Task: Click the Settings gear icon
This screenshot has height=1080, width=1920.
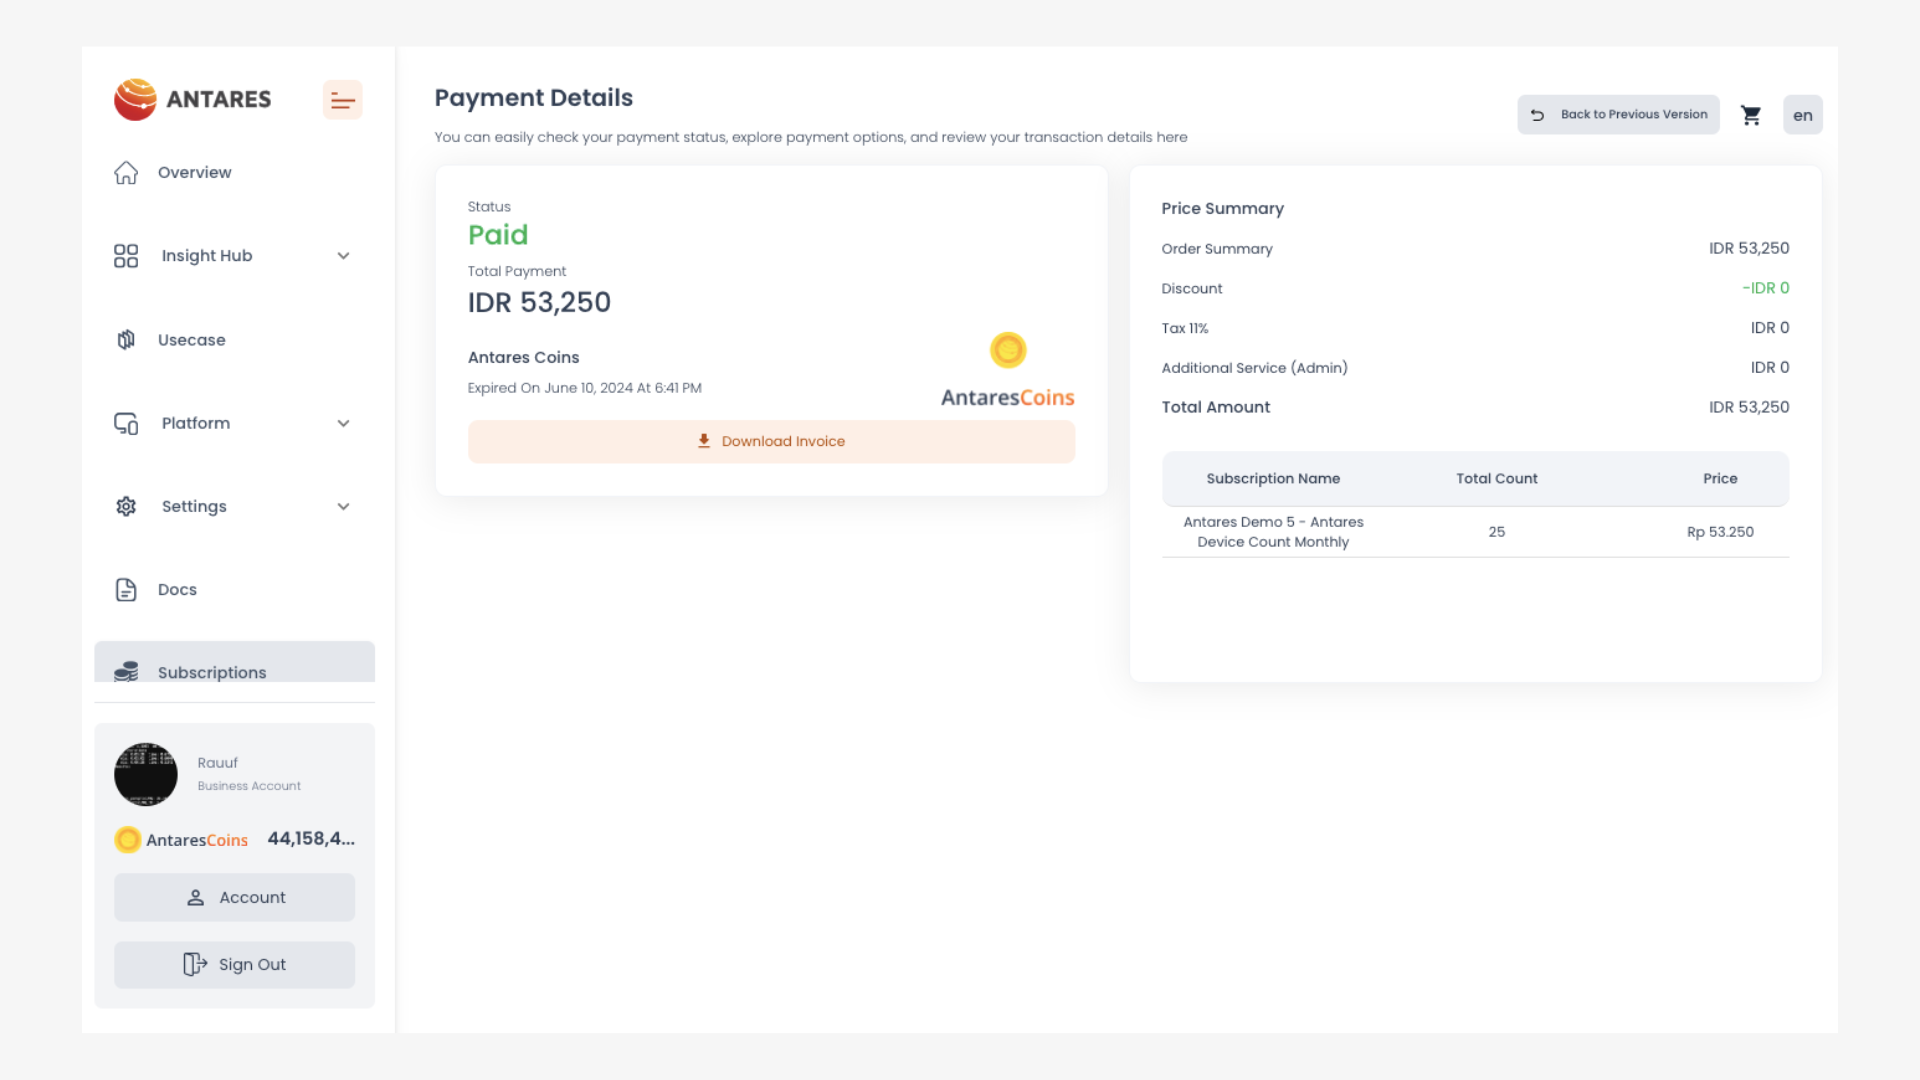Action: point(126,506)
